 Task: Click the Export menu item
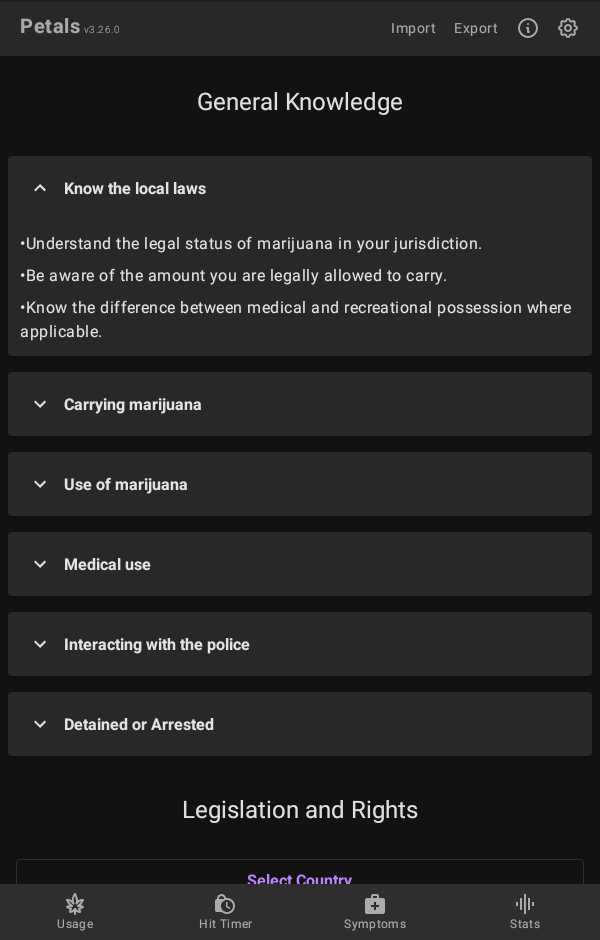pos(476,28)
